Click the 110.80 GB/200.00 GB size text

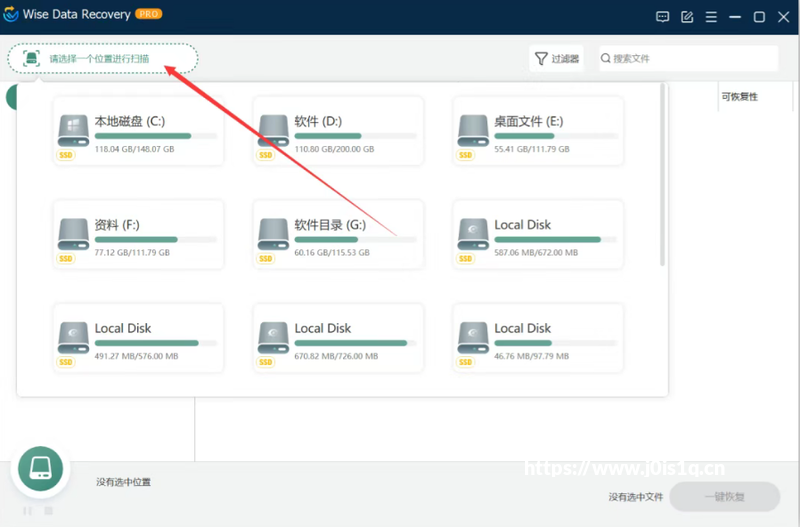coord(334,149)
